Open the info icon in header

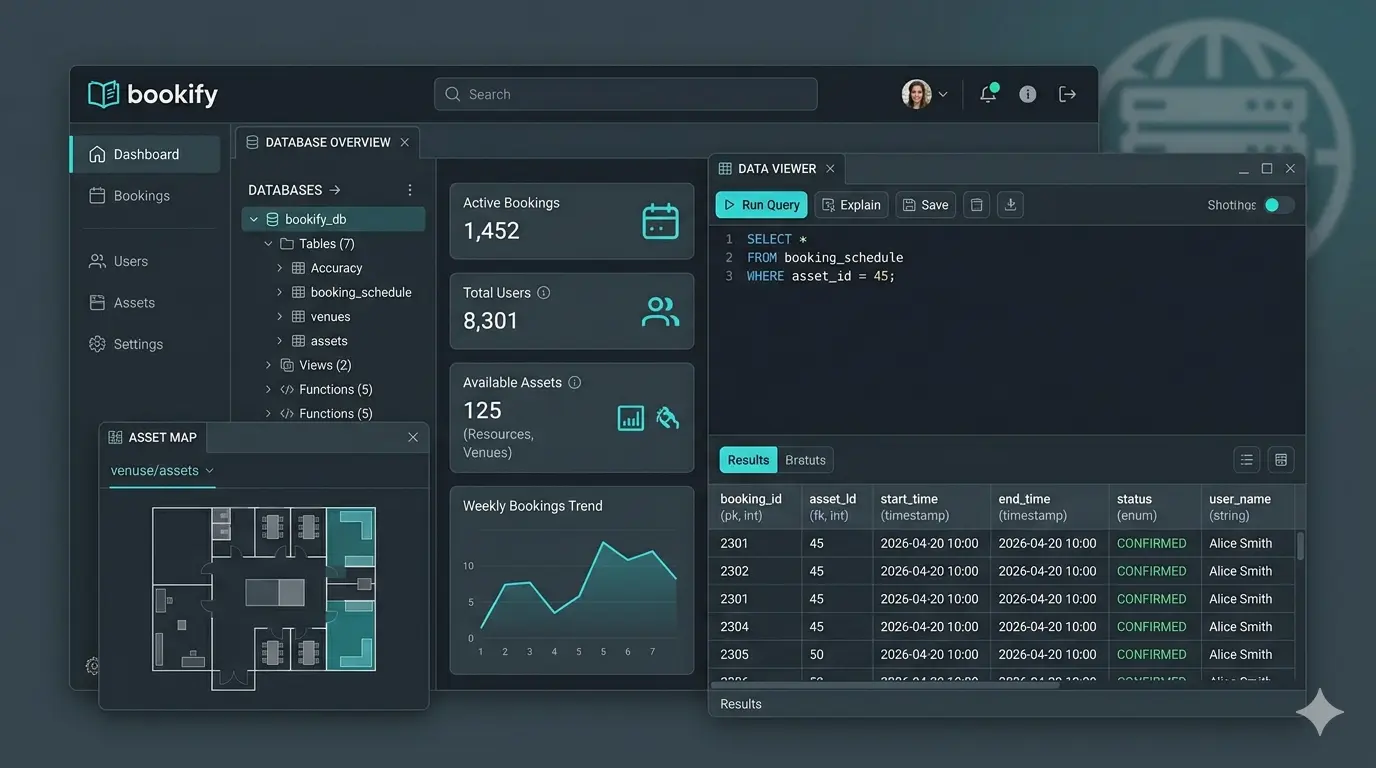pyautogui.click(x=1027, y=94)
